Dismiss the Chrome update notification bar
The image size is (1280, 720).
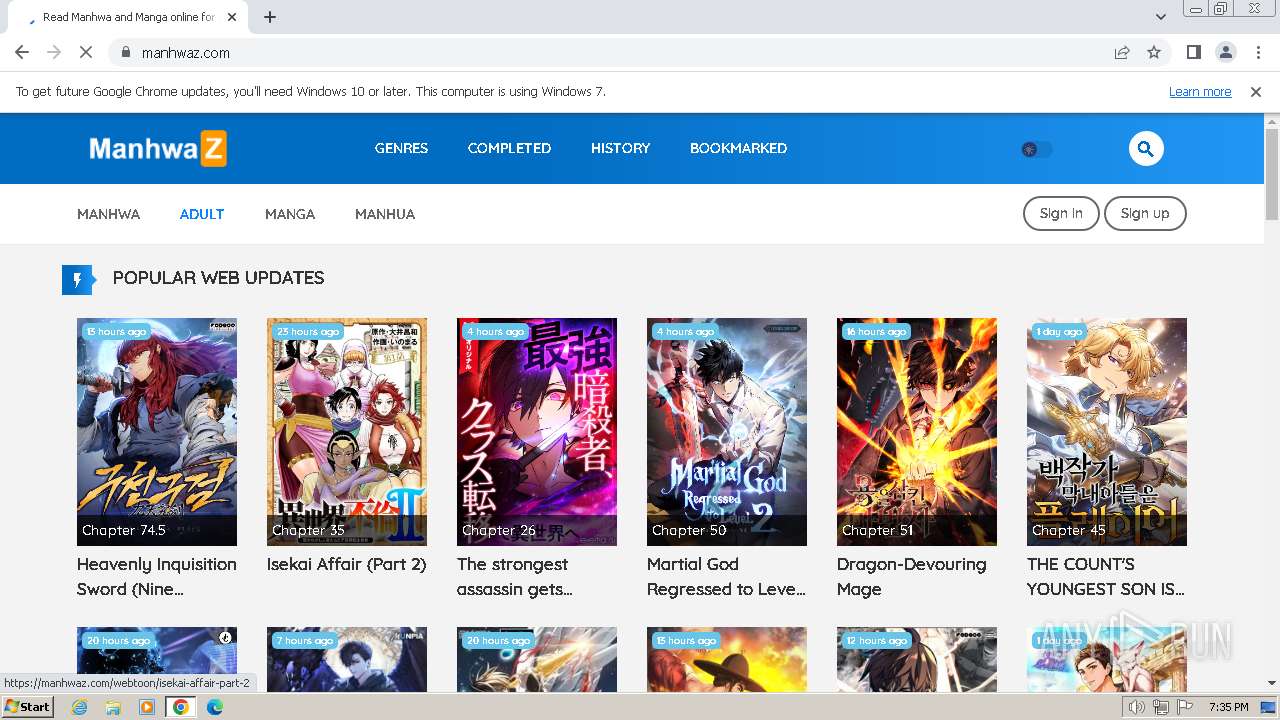pos(1256,91)
